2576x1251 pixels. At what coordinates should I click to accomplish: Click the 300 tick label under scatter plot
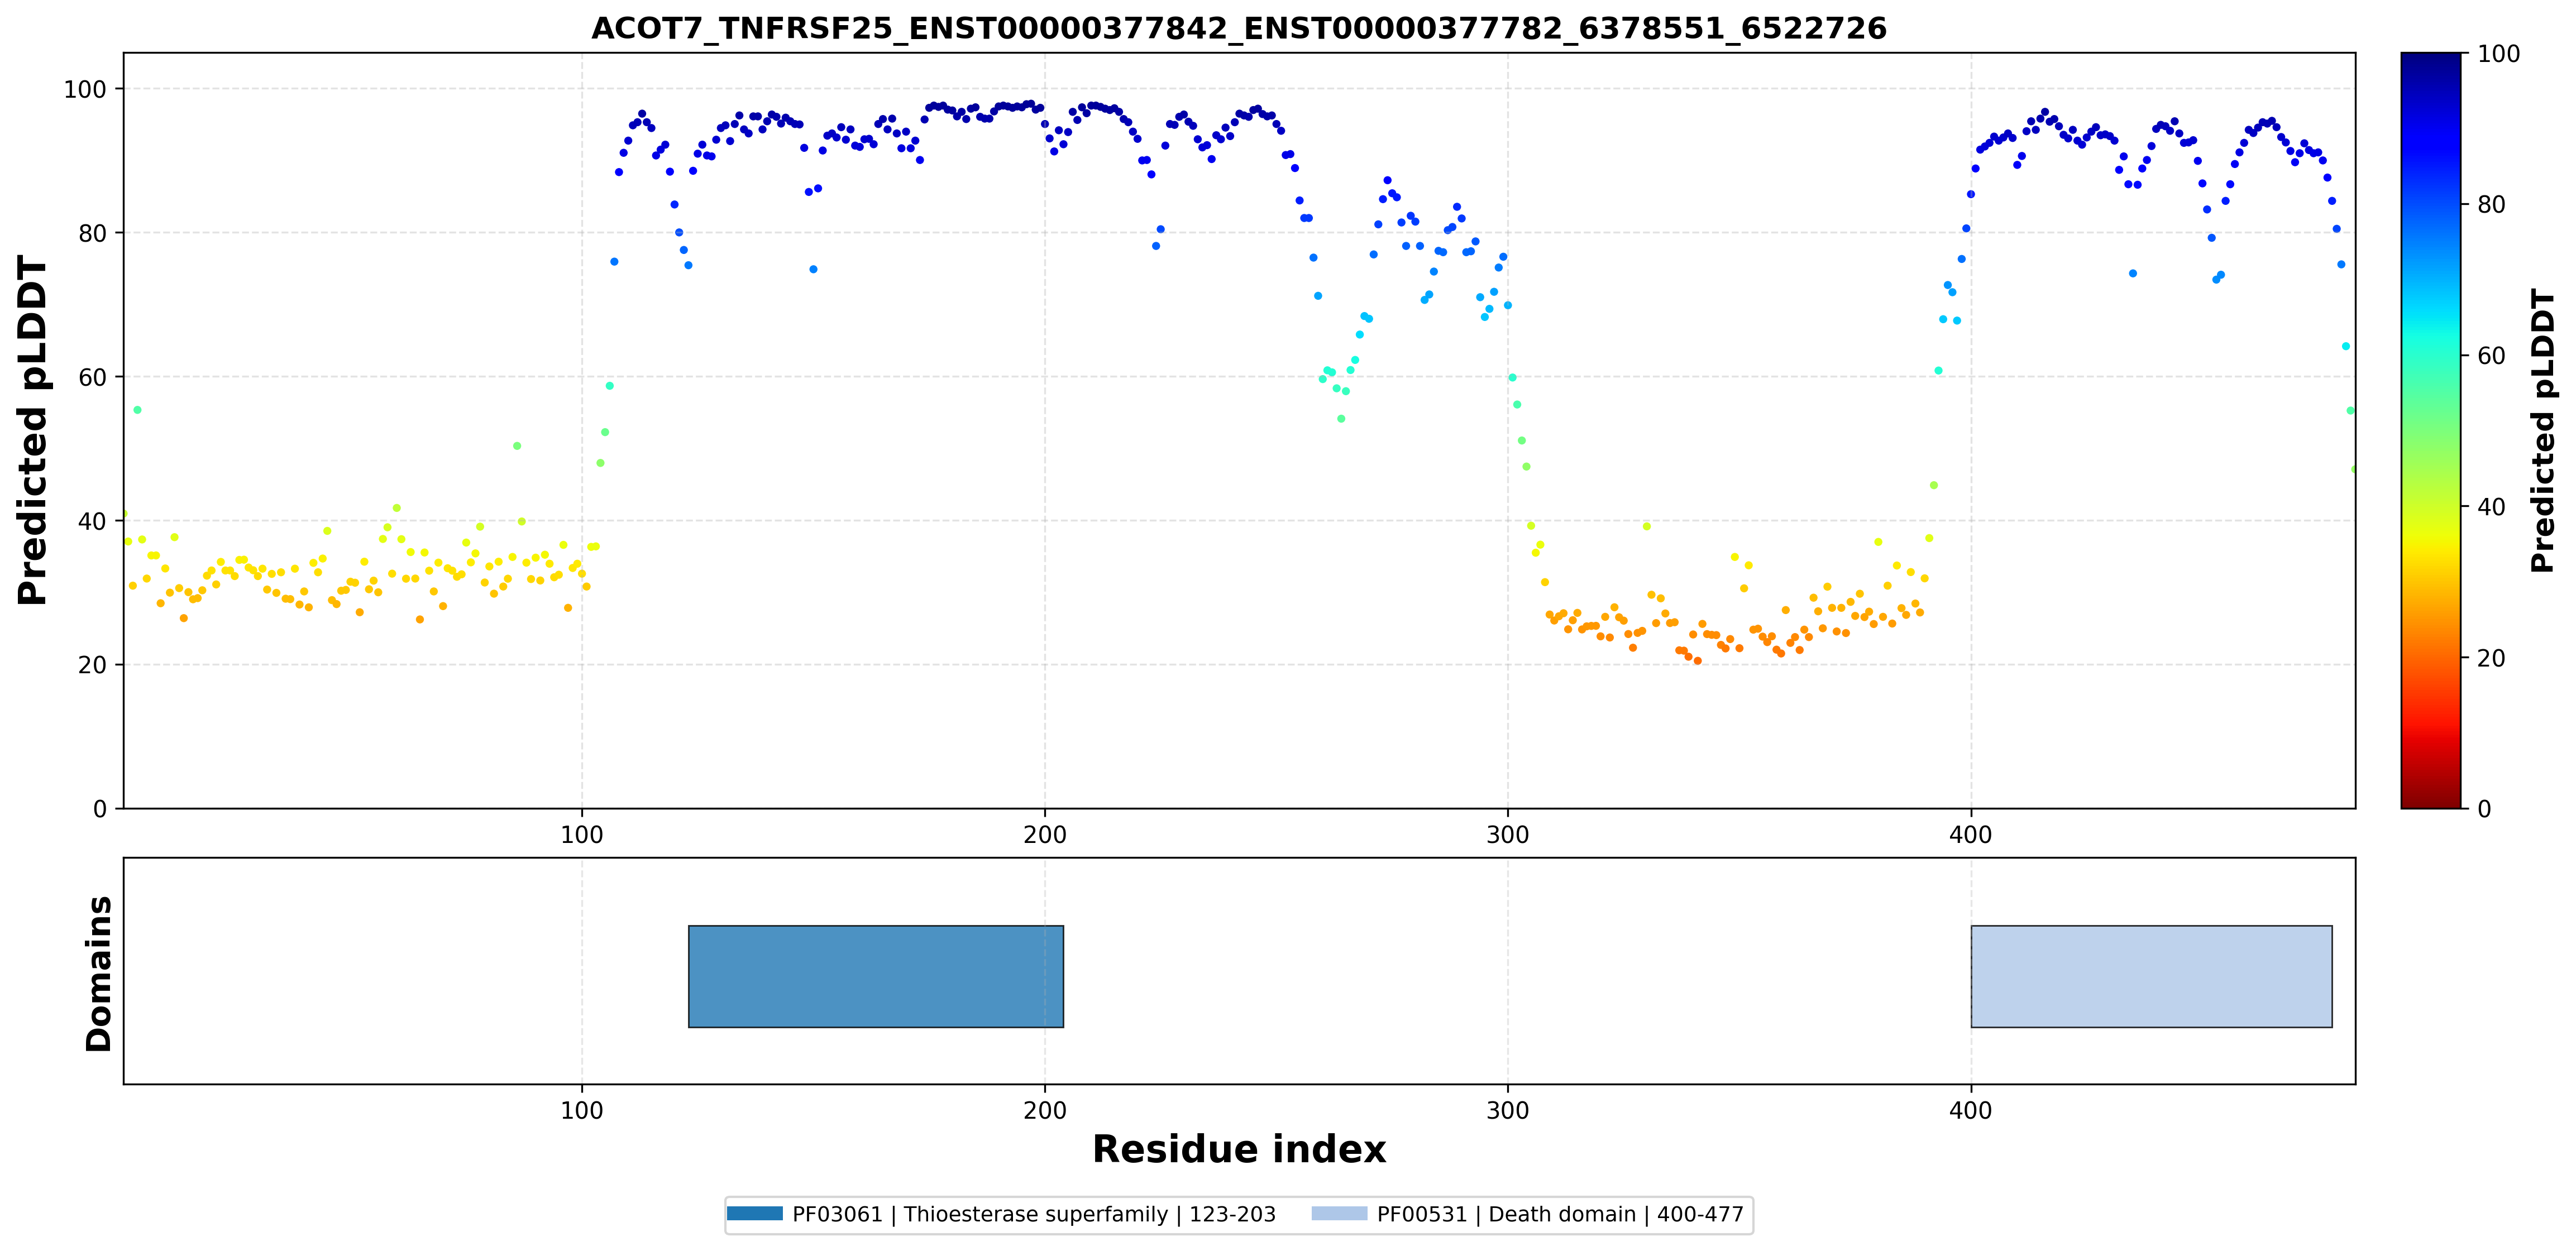tap(1508, 834)
